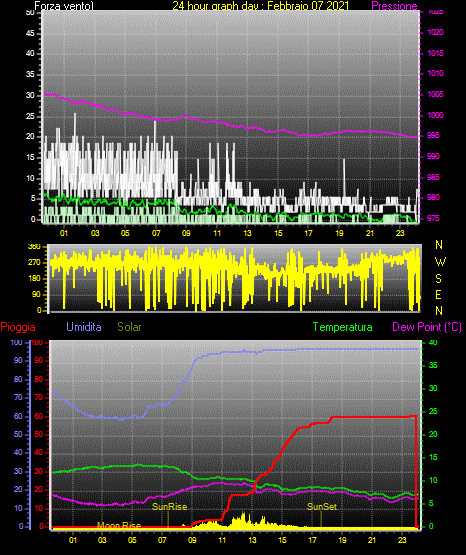The width and height of the screenshot is (466, 555).
Task: Click hour '17' on top graph axis
Action: [309, 233]
